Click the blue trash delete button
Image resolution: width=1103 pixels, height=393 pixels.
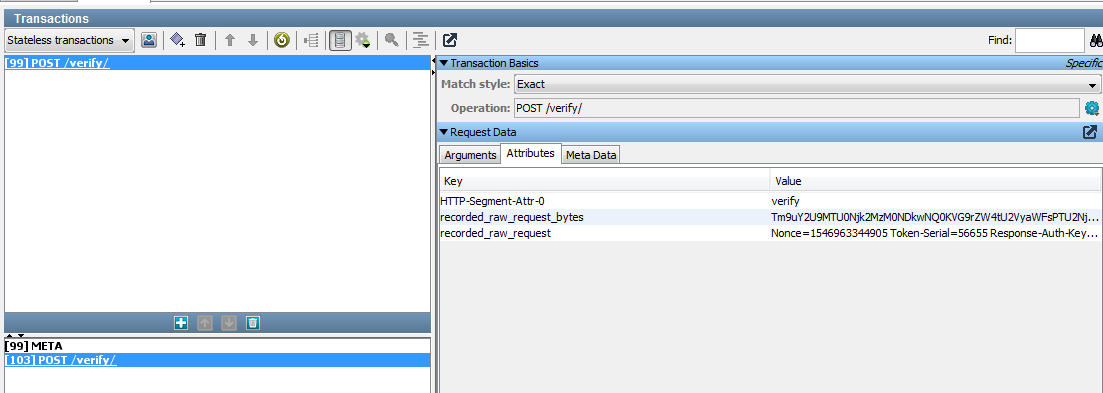pyautogui.click(x=253, y=323)
